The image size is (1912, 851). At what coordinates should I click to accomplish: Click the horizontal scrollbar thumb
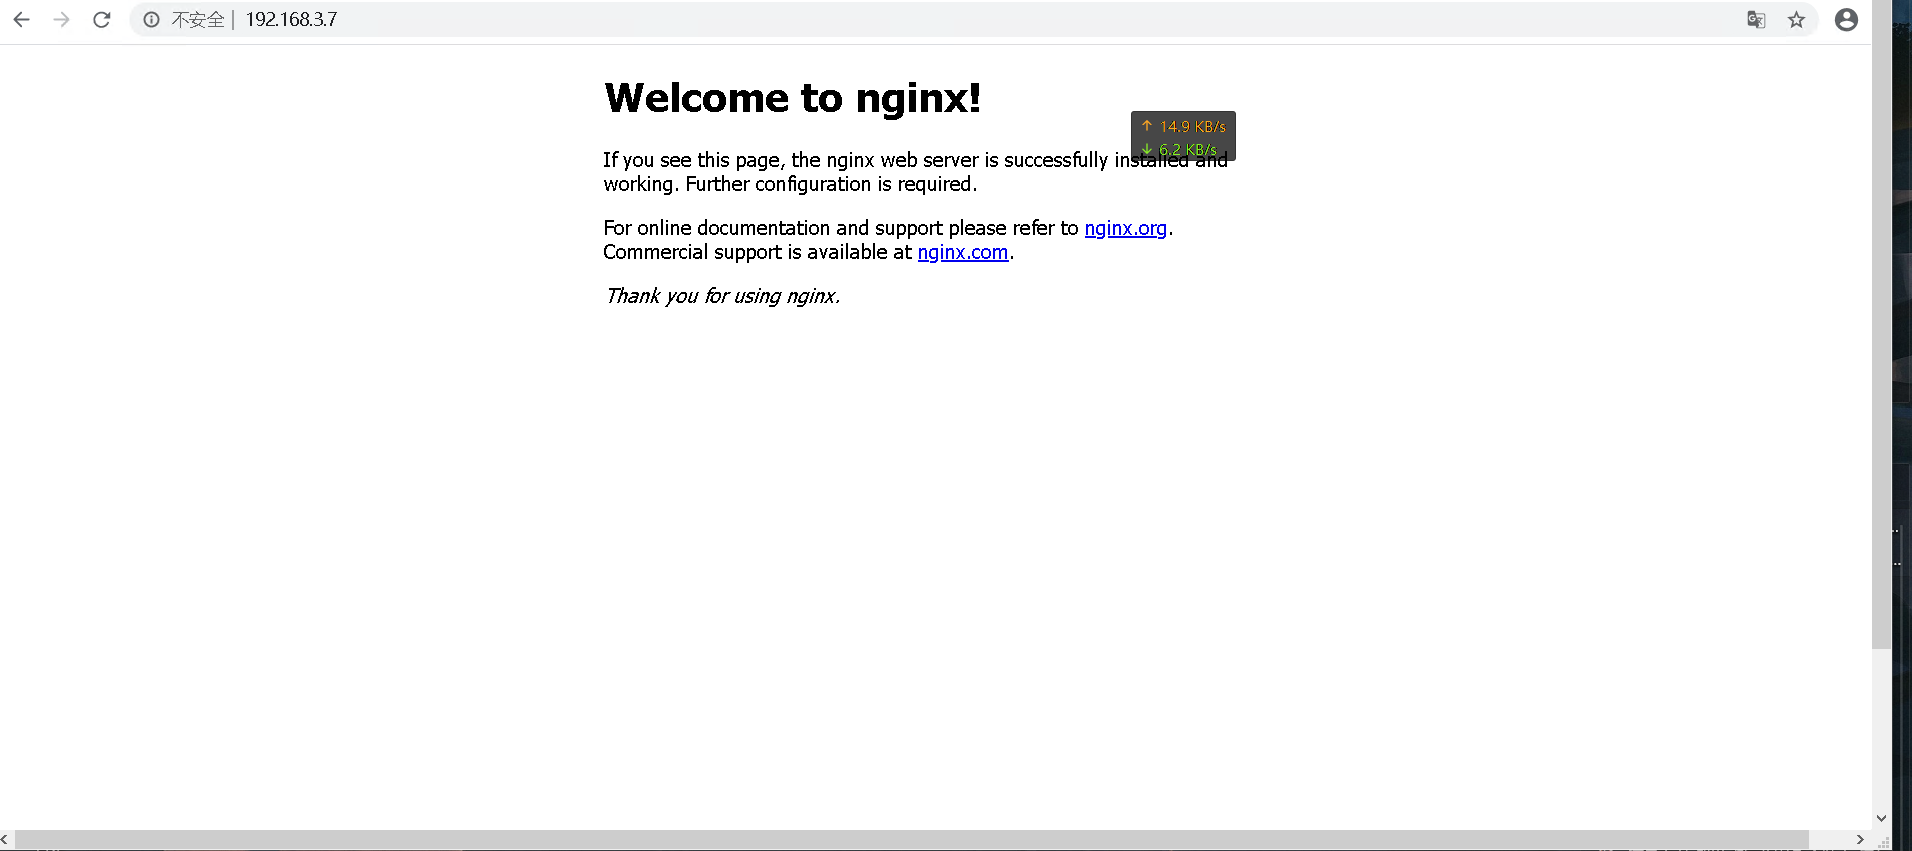click(912, 839)
